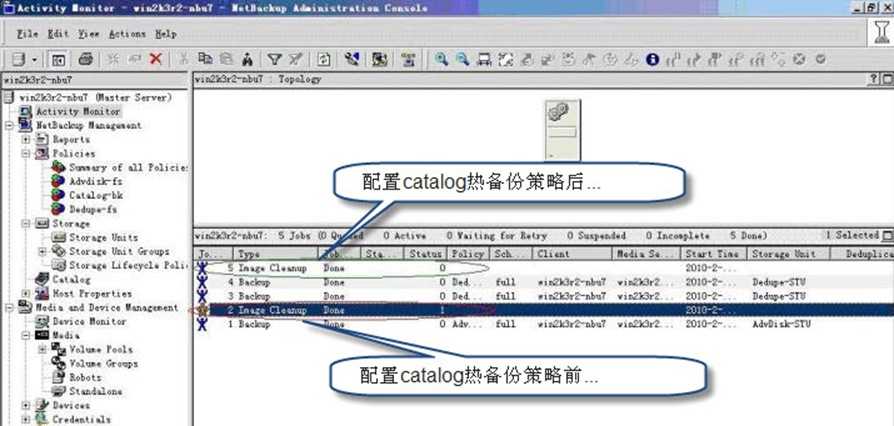This screenshot has height=426, width=894.
Task: Maximize jobs pane using corner box icon
Action: point(887,236)
